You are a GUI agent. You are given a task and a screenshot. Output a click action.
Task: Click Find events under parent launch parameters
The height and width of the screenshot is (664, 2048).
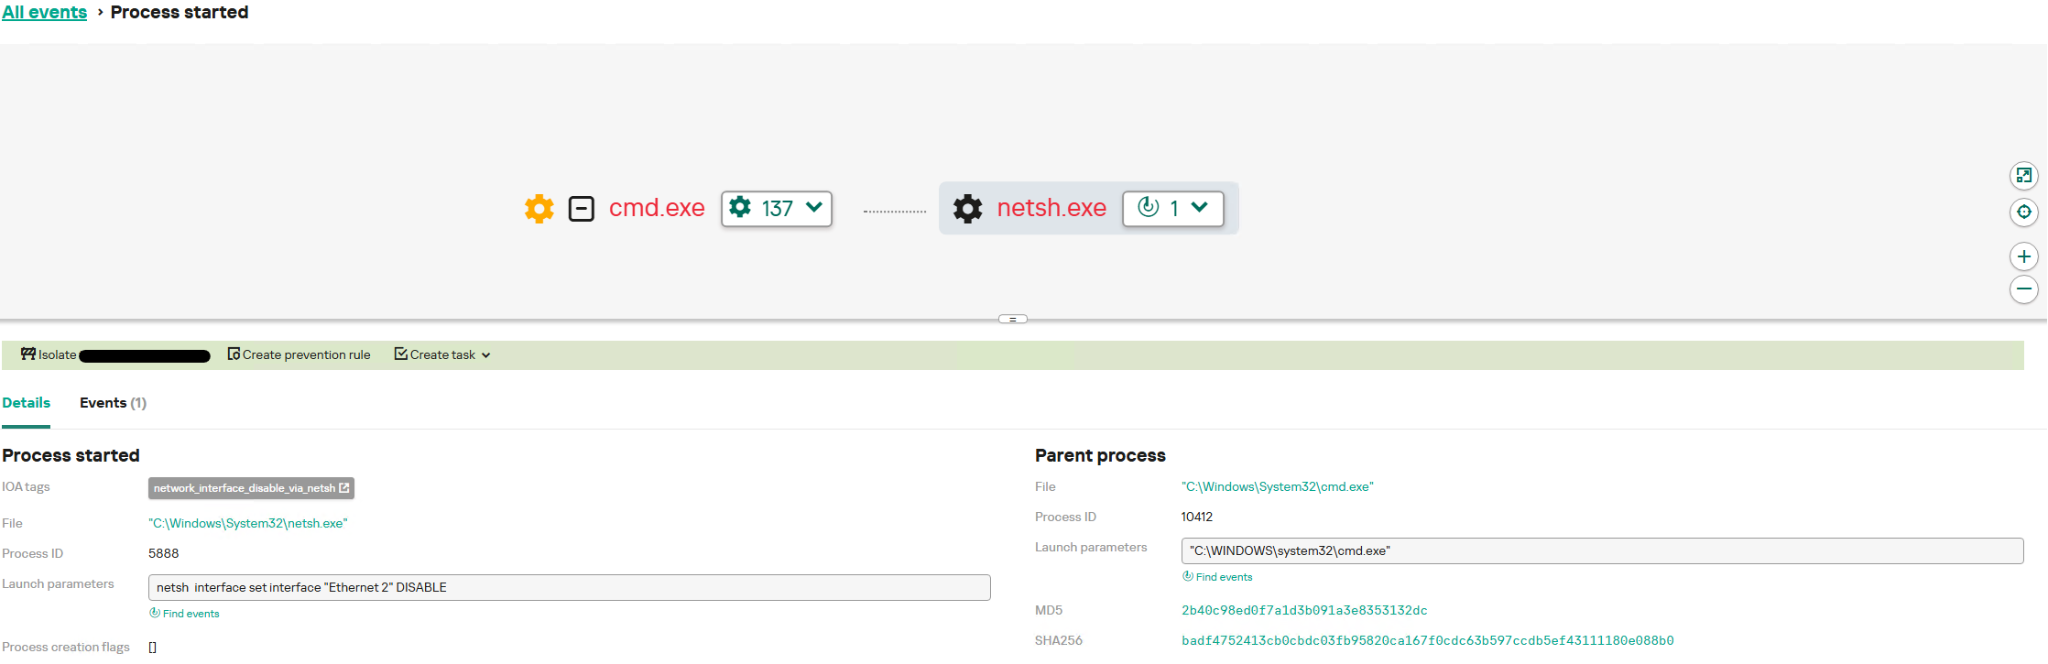click(x=1218, y=577)
